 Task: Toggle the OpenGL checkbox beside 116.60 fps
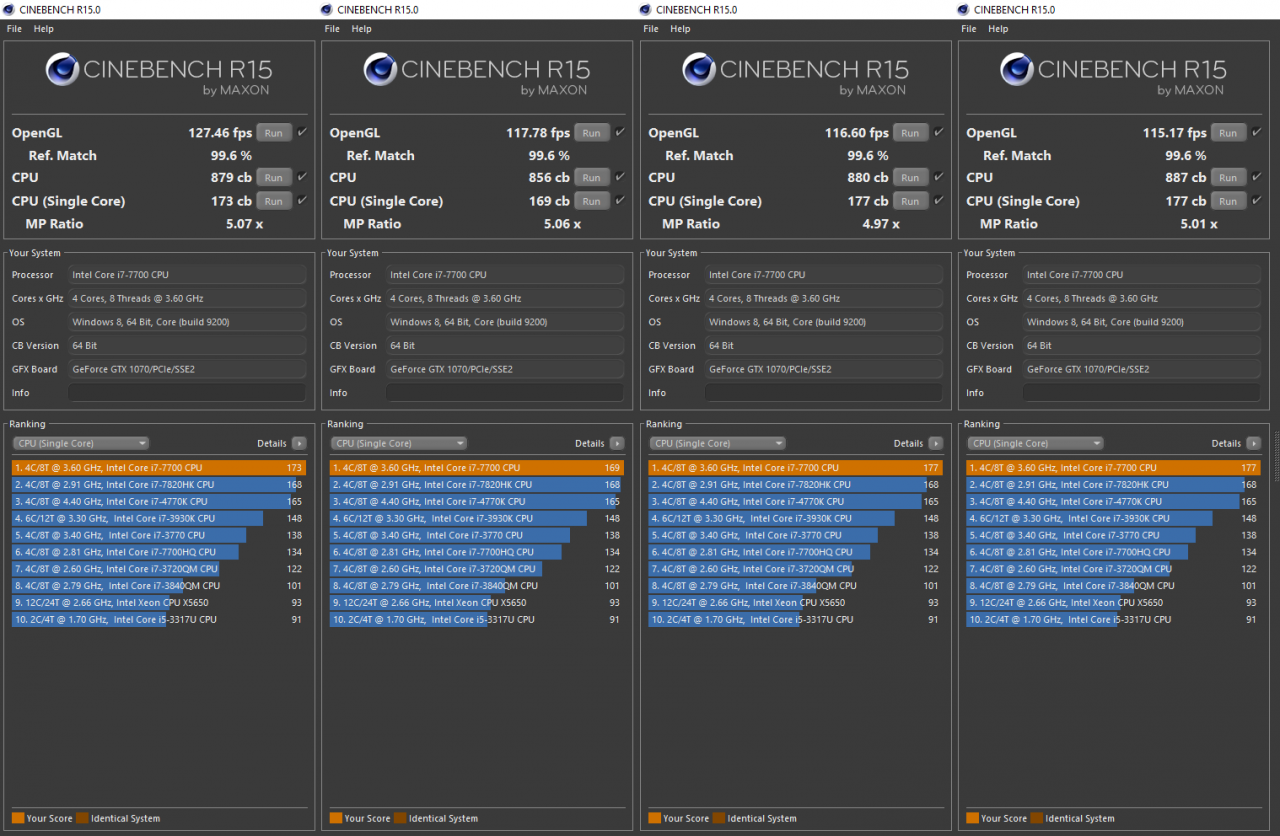[939, 132]
